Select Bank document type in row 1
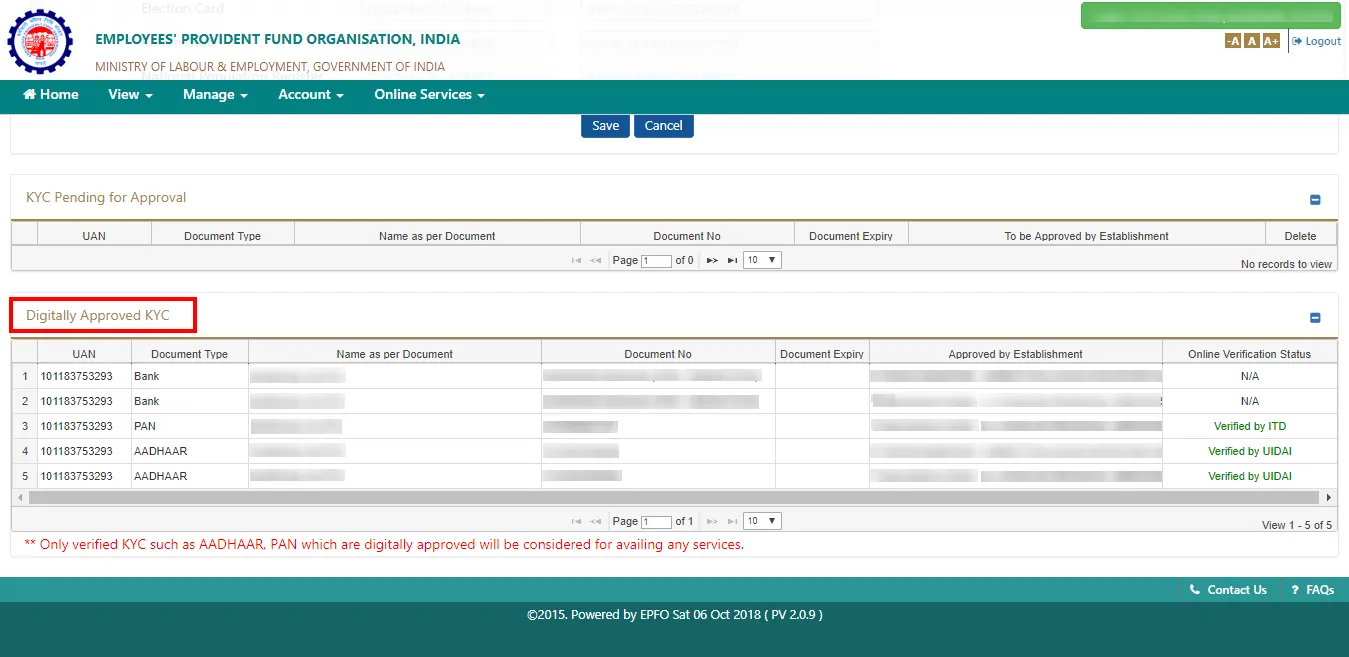 pos(190,376)
